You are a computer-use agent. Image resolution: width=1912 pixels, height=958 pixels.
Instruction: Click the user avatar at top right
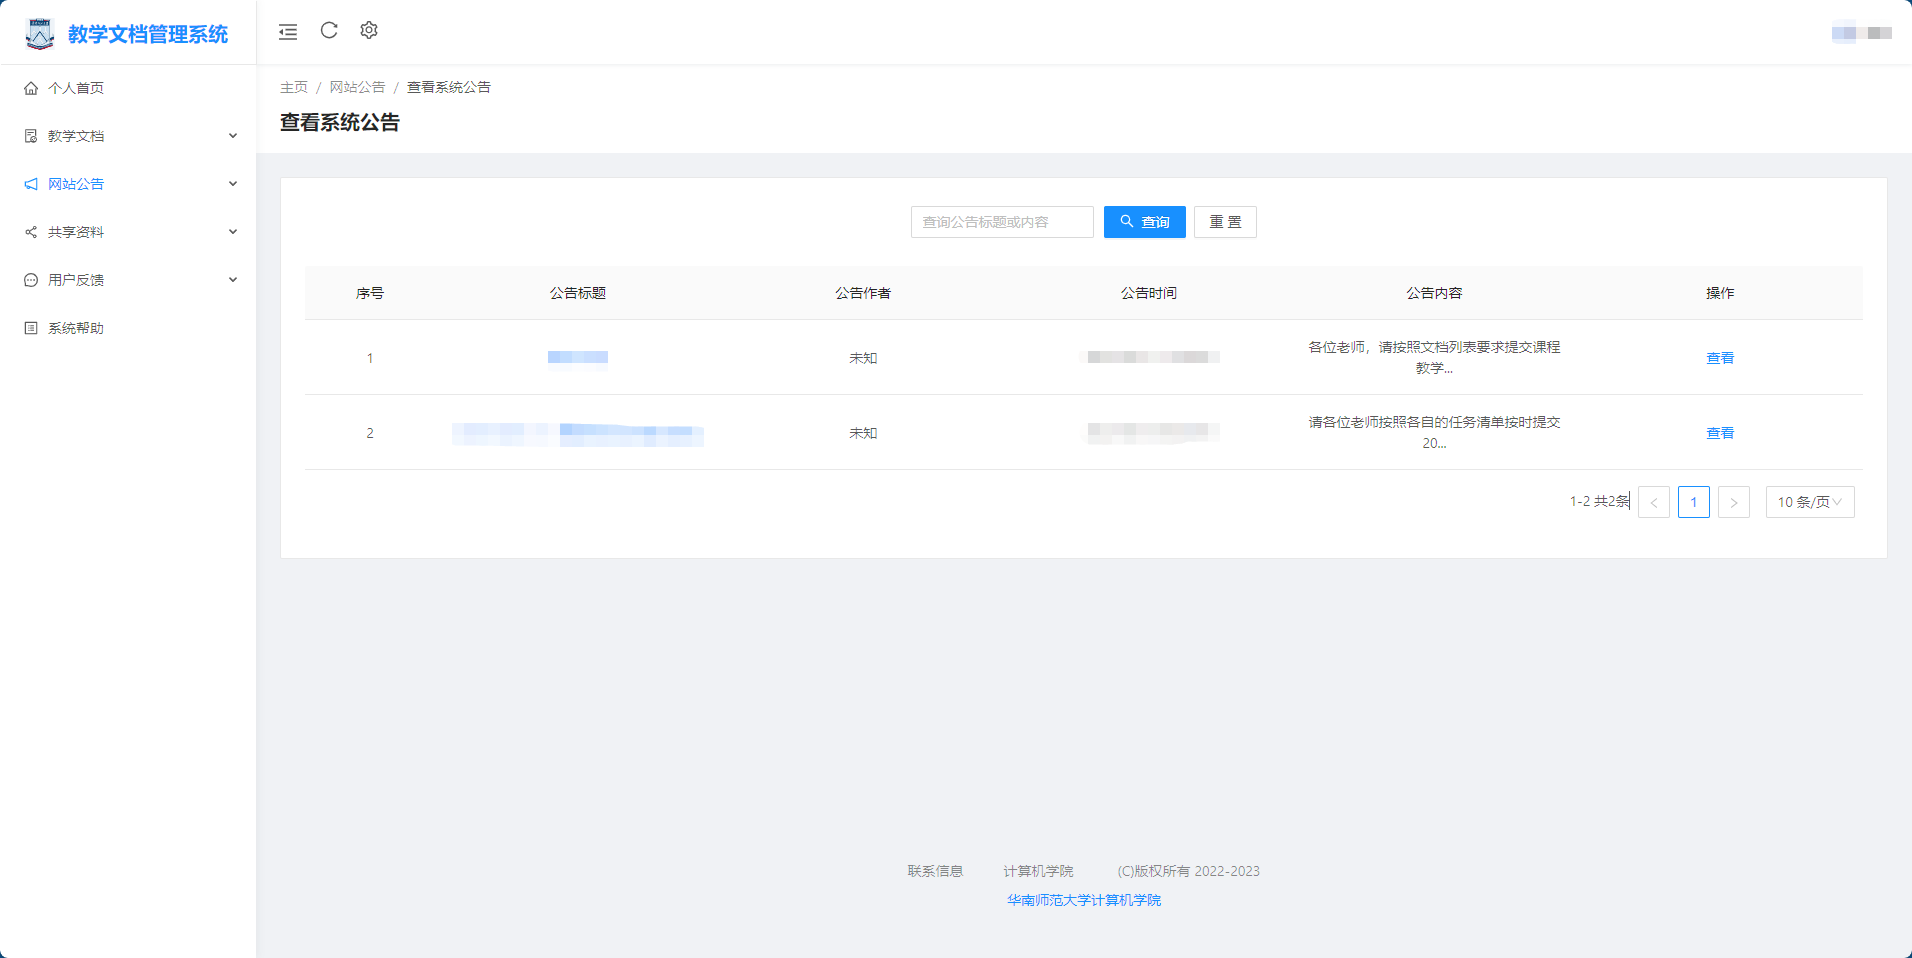pyautogui.click(x=1844, y=33)
